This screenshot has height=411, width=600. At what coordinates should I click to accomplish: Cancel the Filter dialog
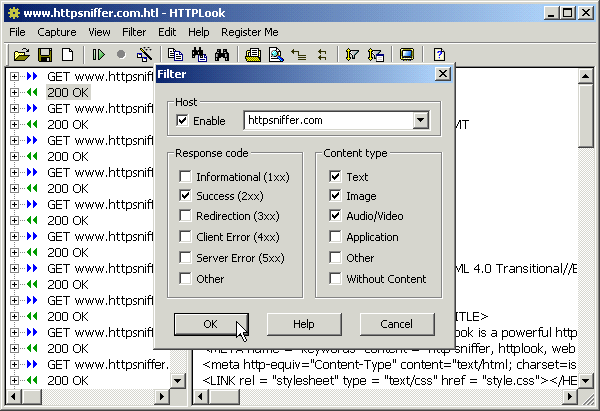point(397,324)
